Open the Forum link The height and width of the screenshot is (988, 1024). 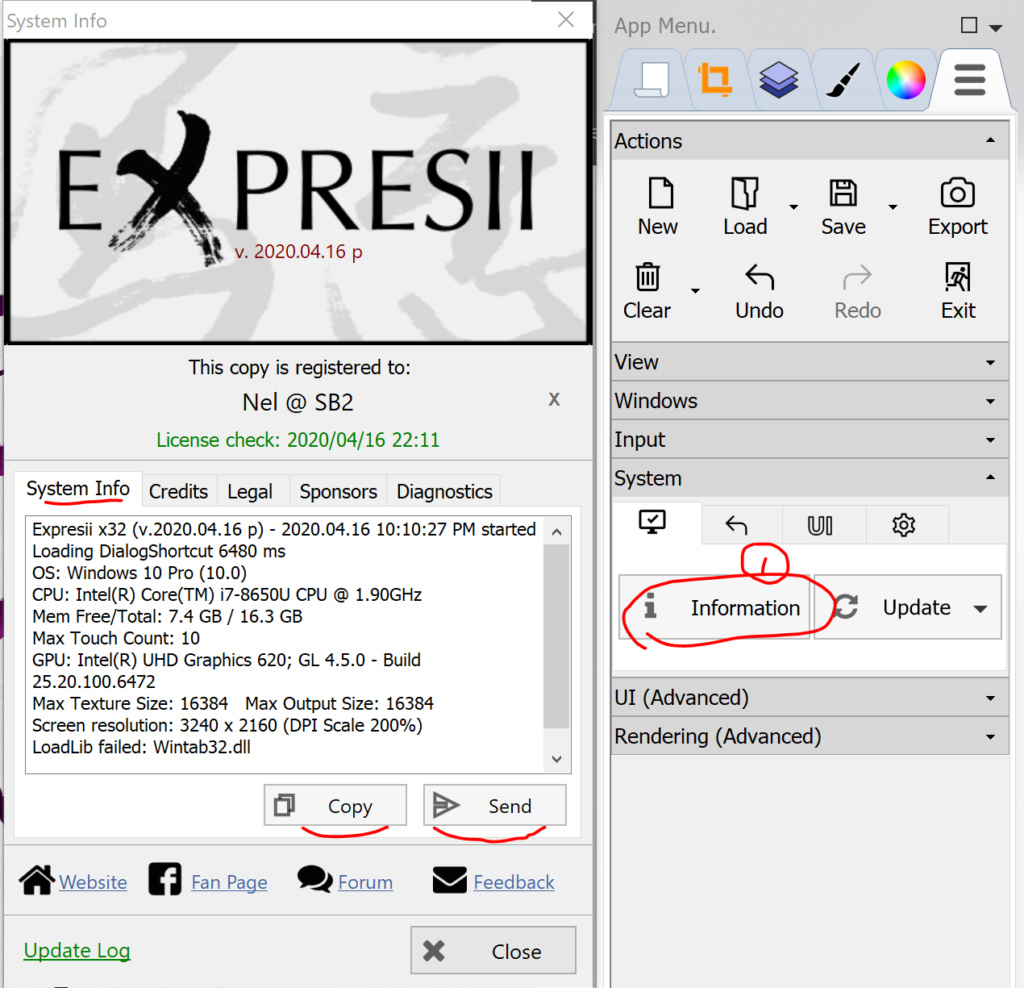point(366,882)
